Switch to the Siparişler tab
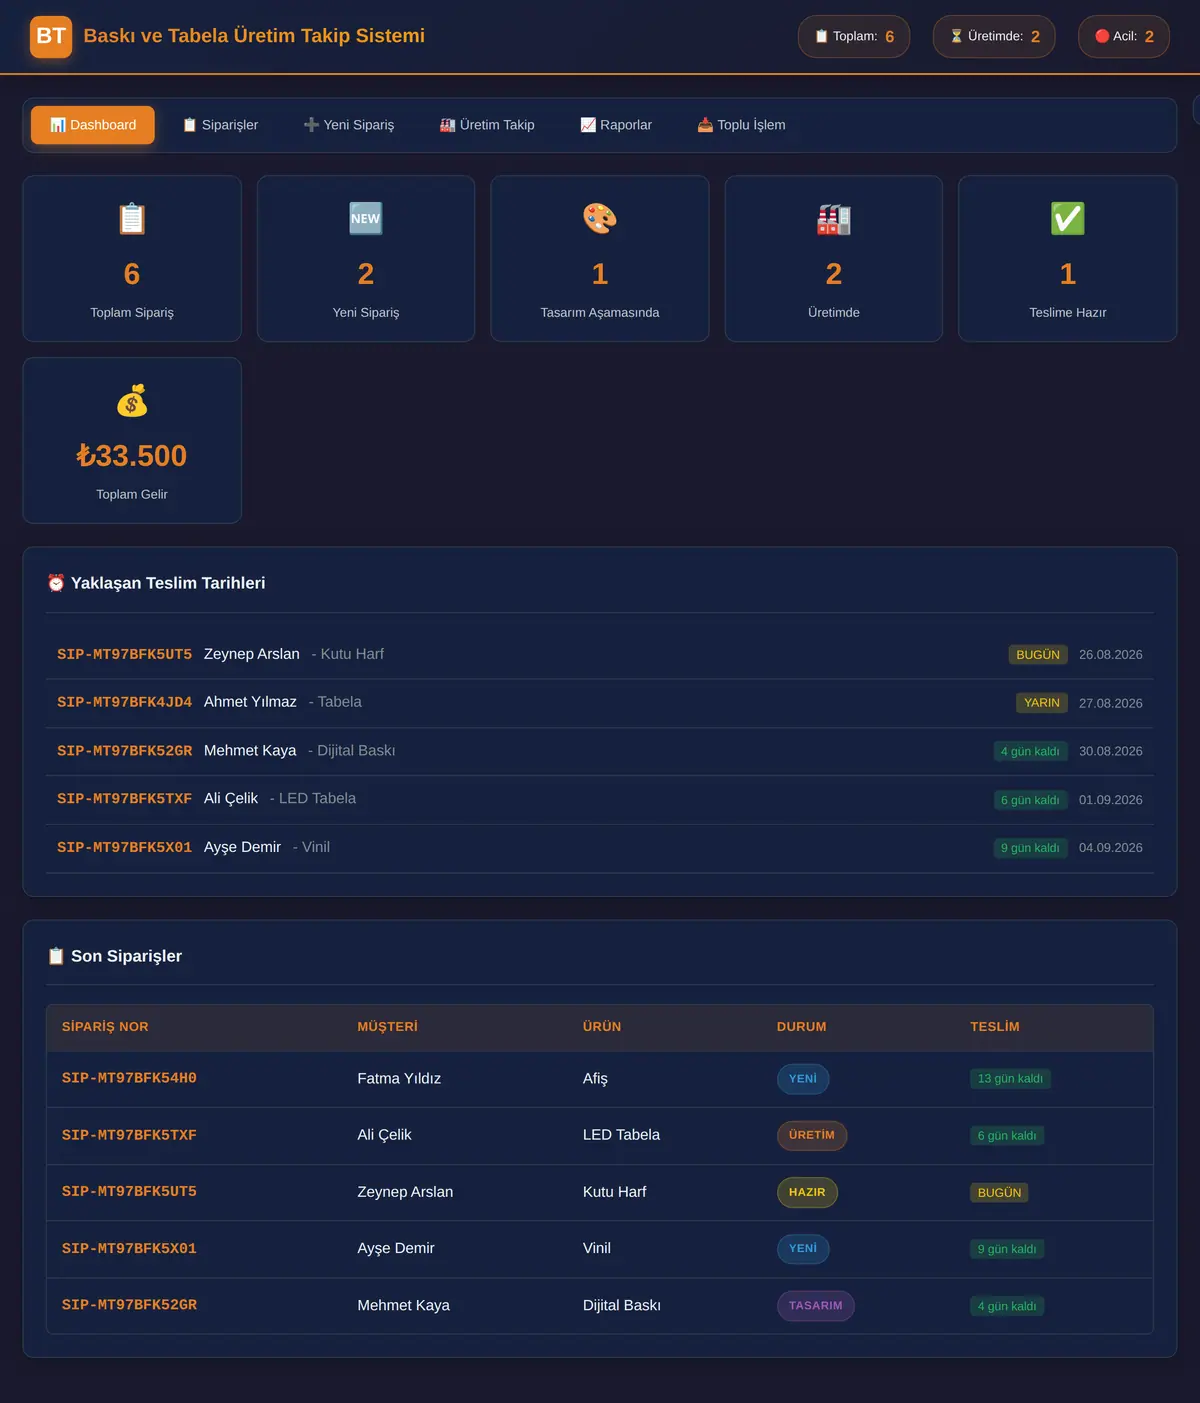 220,125
